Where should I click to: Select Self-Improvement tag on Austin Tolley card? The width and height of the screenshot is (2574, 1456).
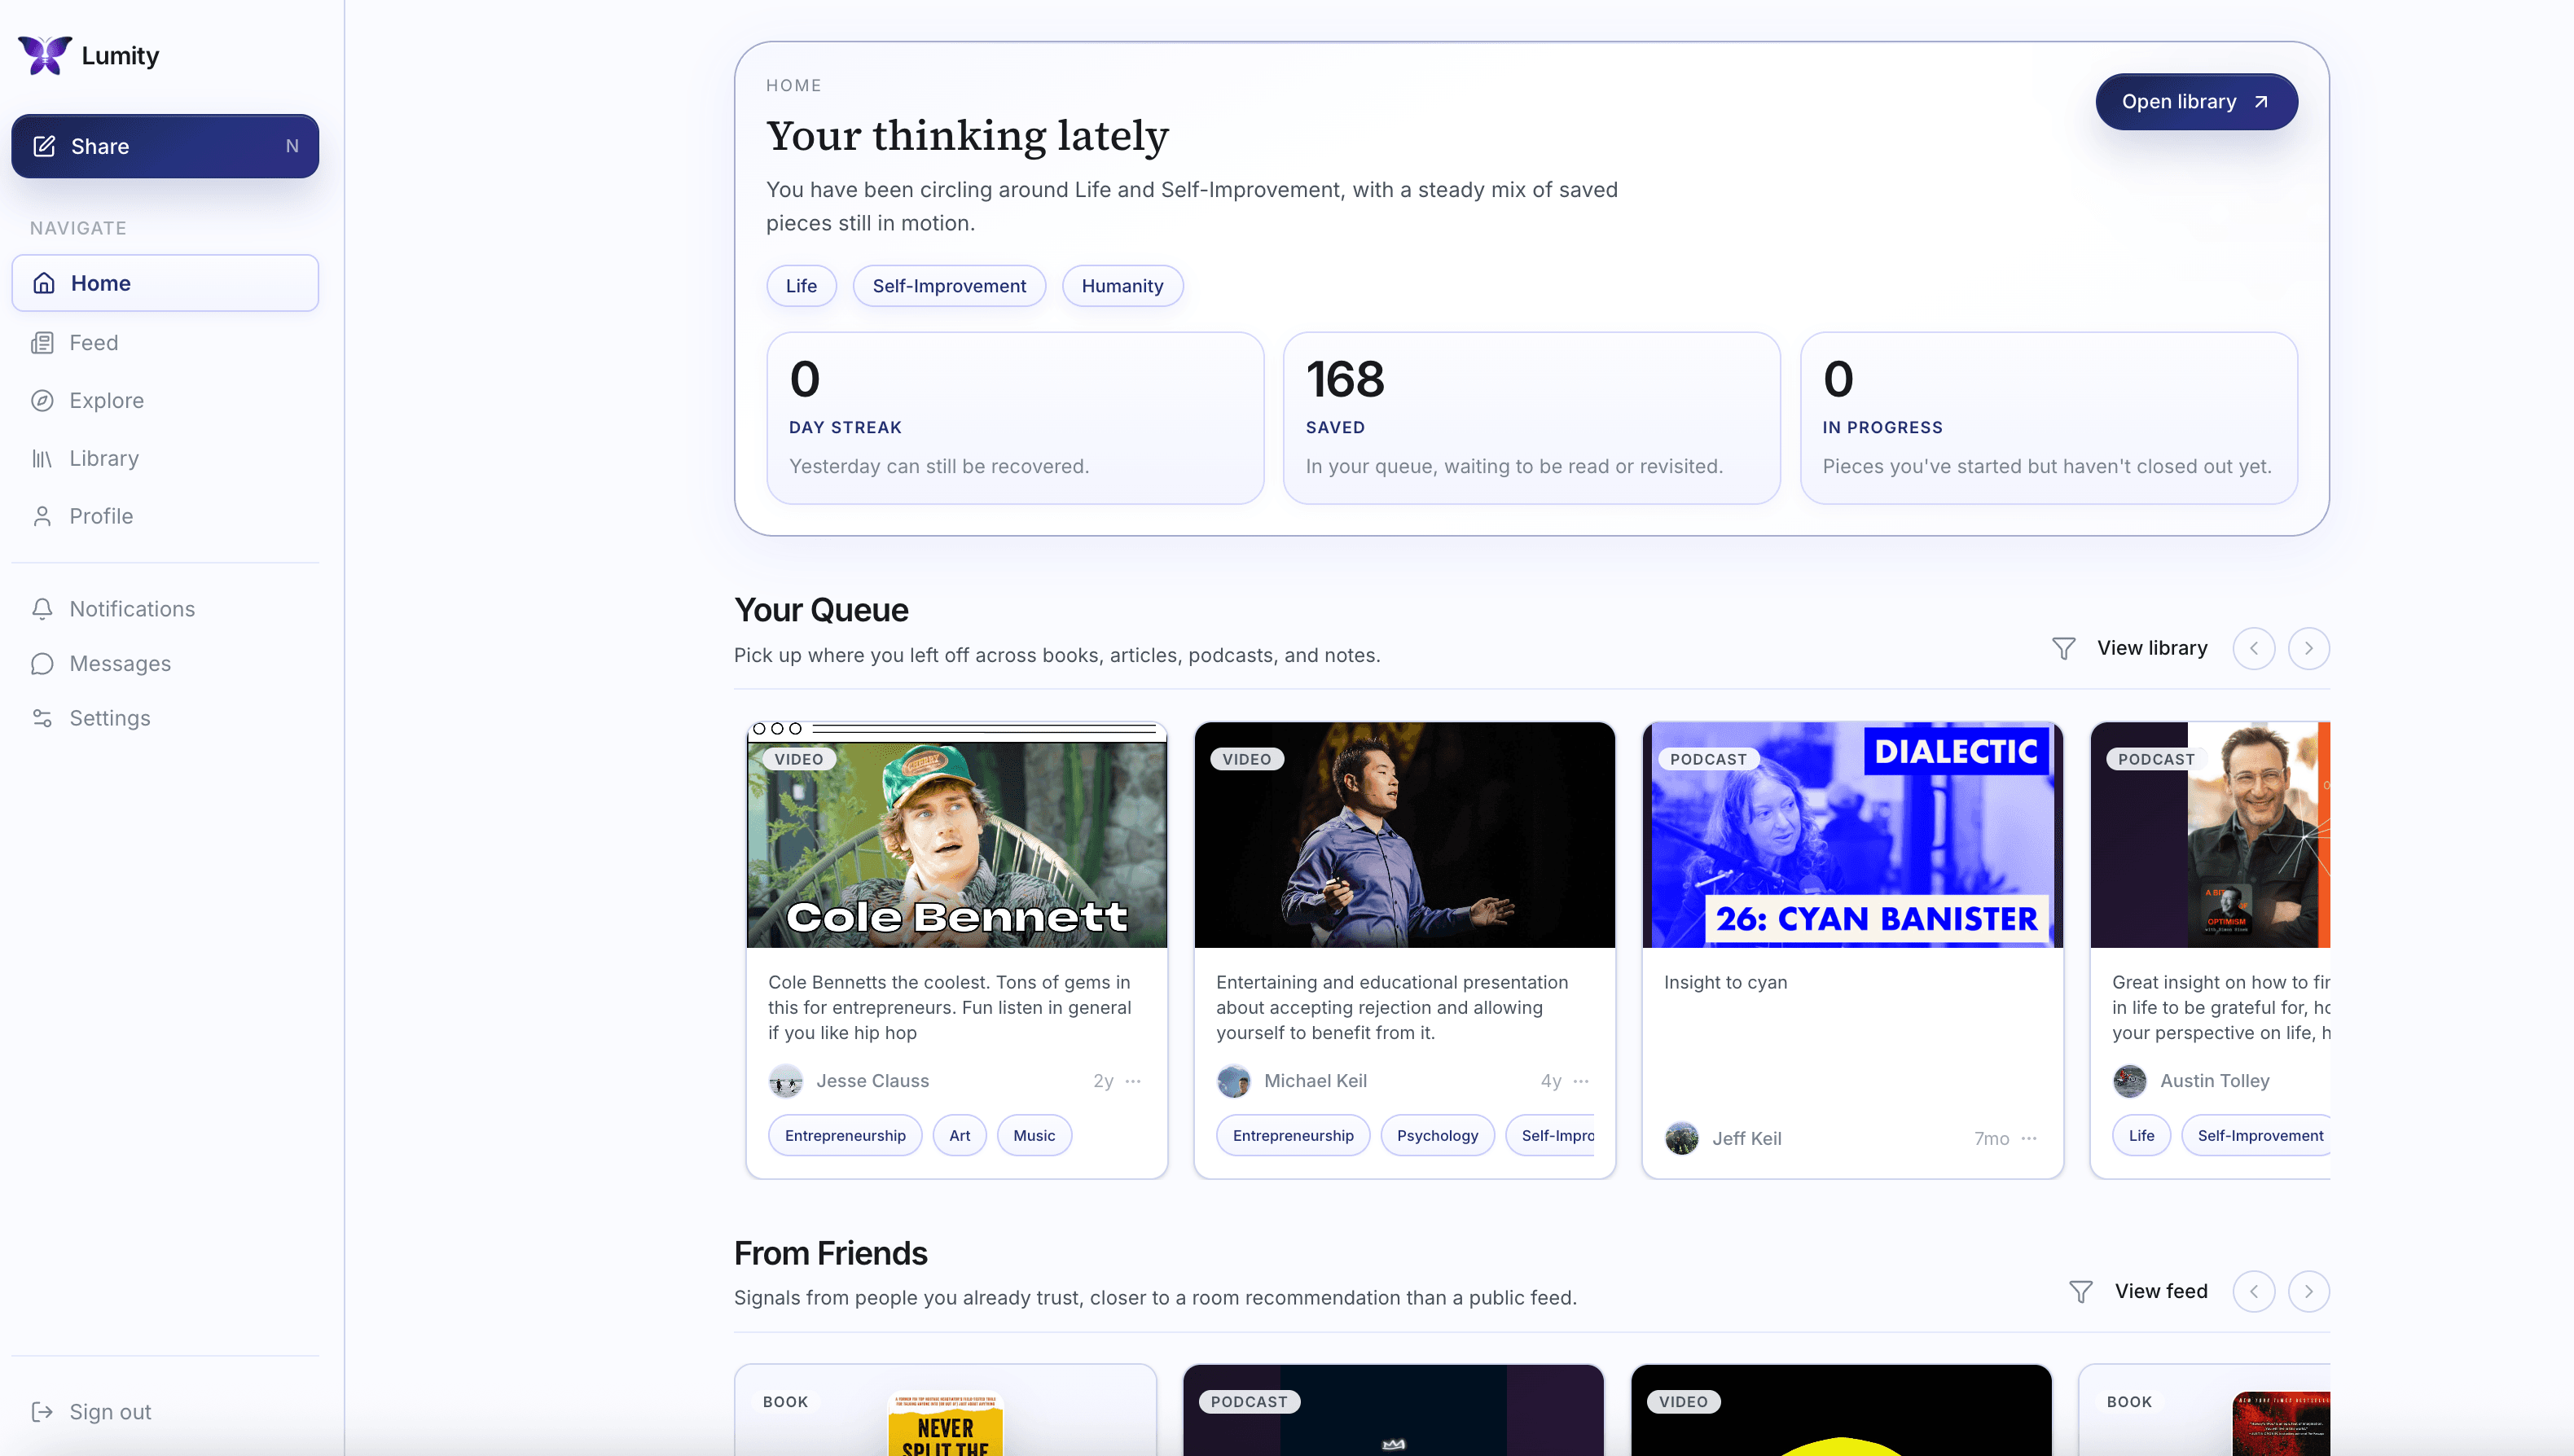tap(2258, 1136)
